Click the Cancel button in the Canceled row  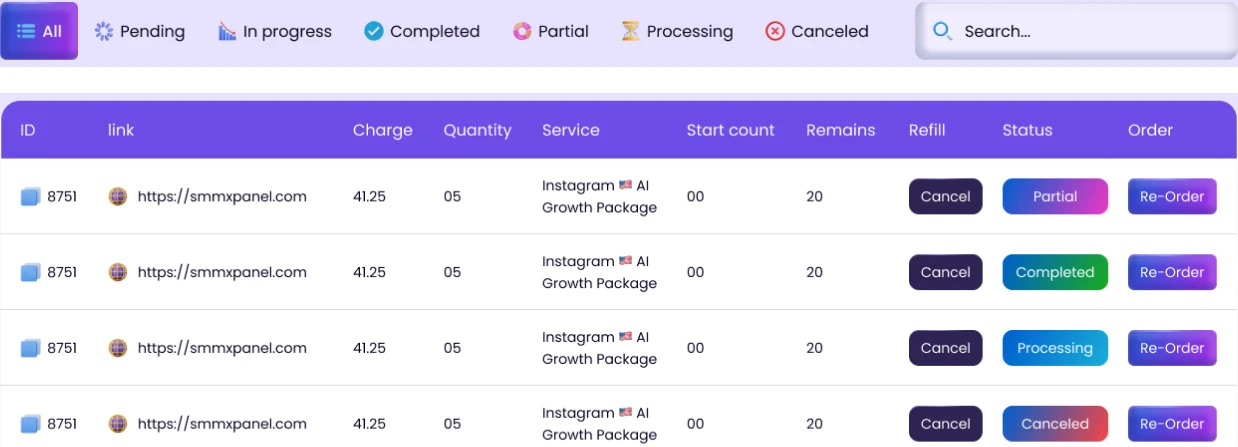pyautogui.click(x=945, y=424)
